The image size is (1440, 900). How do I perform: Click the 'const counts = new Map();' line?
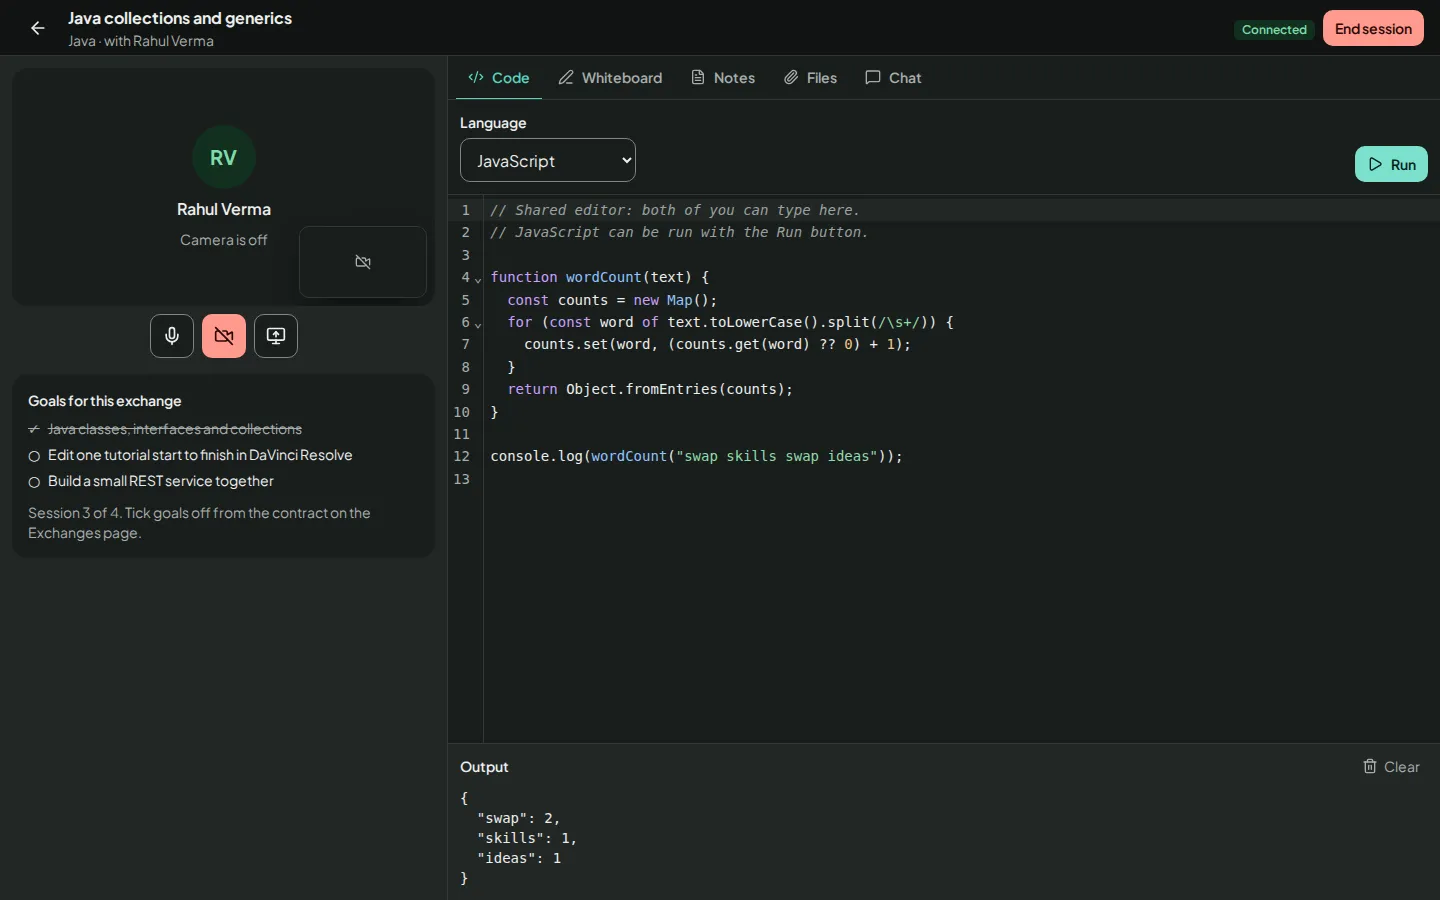(x=612, y=300)
